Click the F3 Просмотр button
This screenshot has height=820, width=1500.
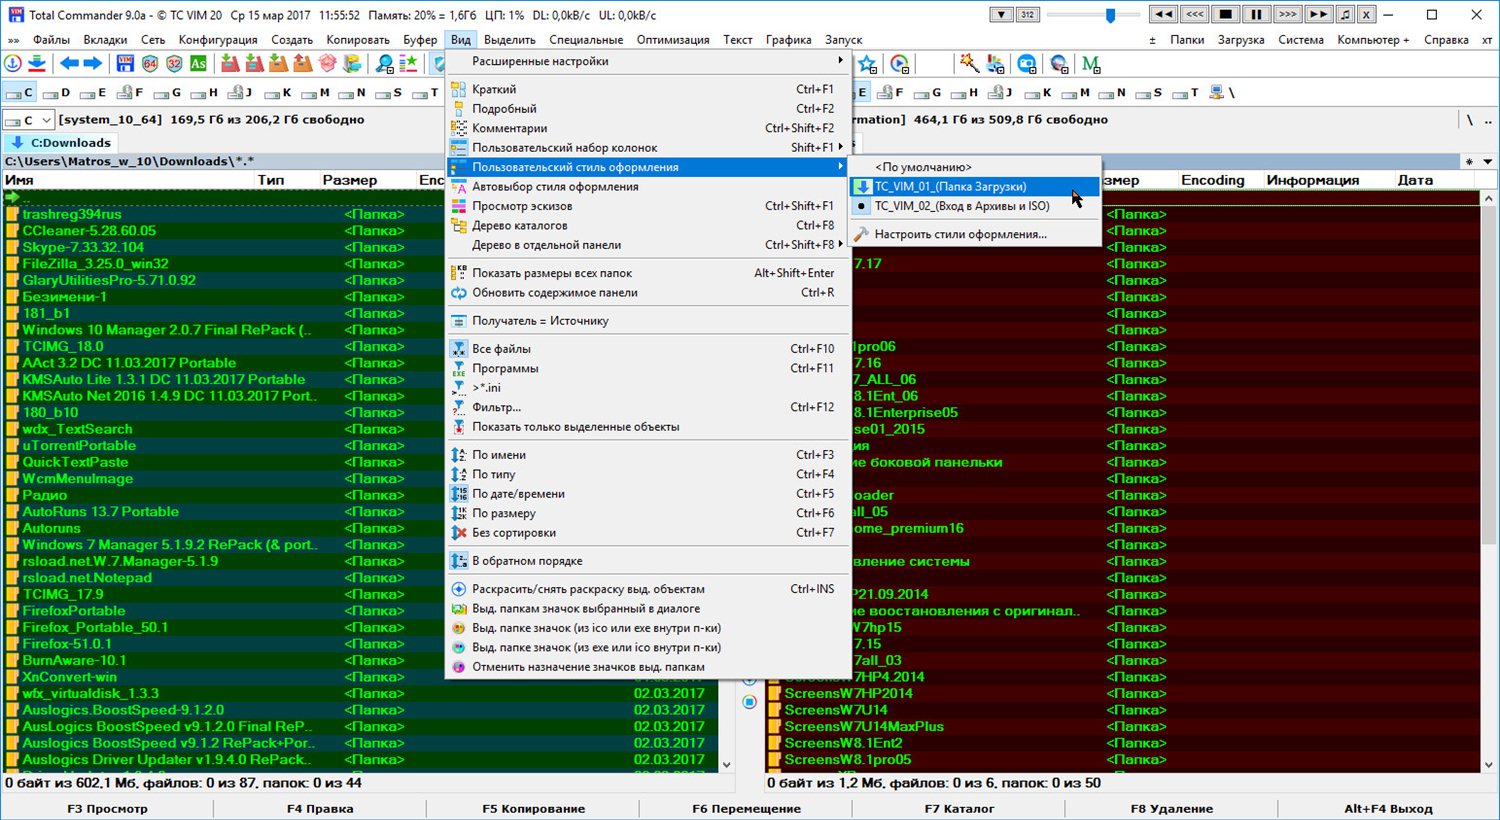point(107,808)
